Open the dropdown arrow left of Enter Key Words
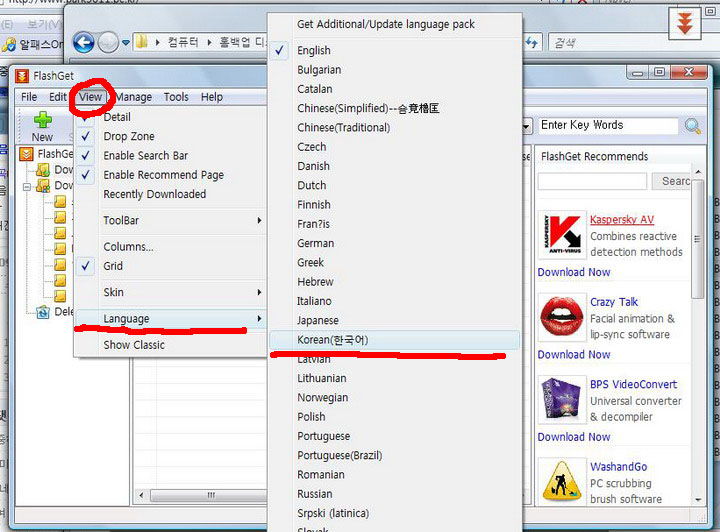This screenshot has width=720, height=532. point(526,127)
